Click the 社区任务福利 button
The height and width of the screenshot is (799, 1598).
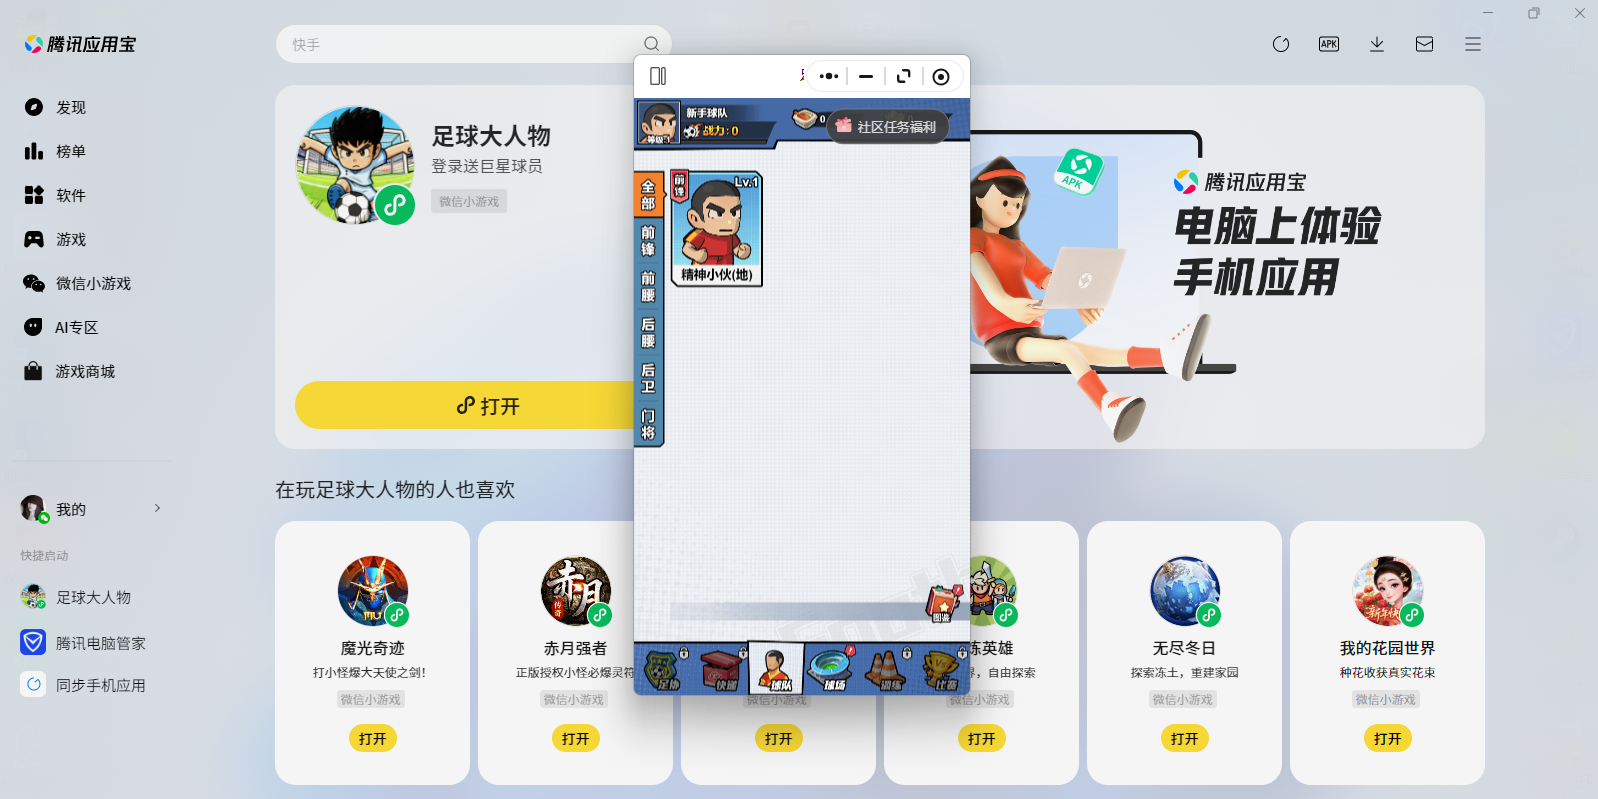coord(887,127)
